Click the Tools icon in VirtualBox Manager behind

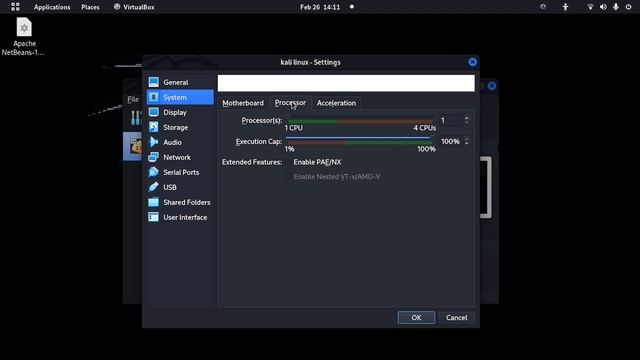135,118
